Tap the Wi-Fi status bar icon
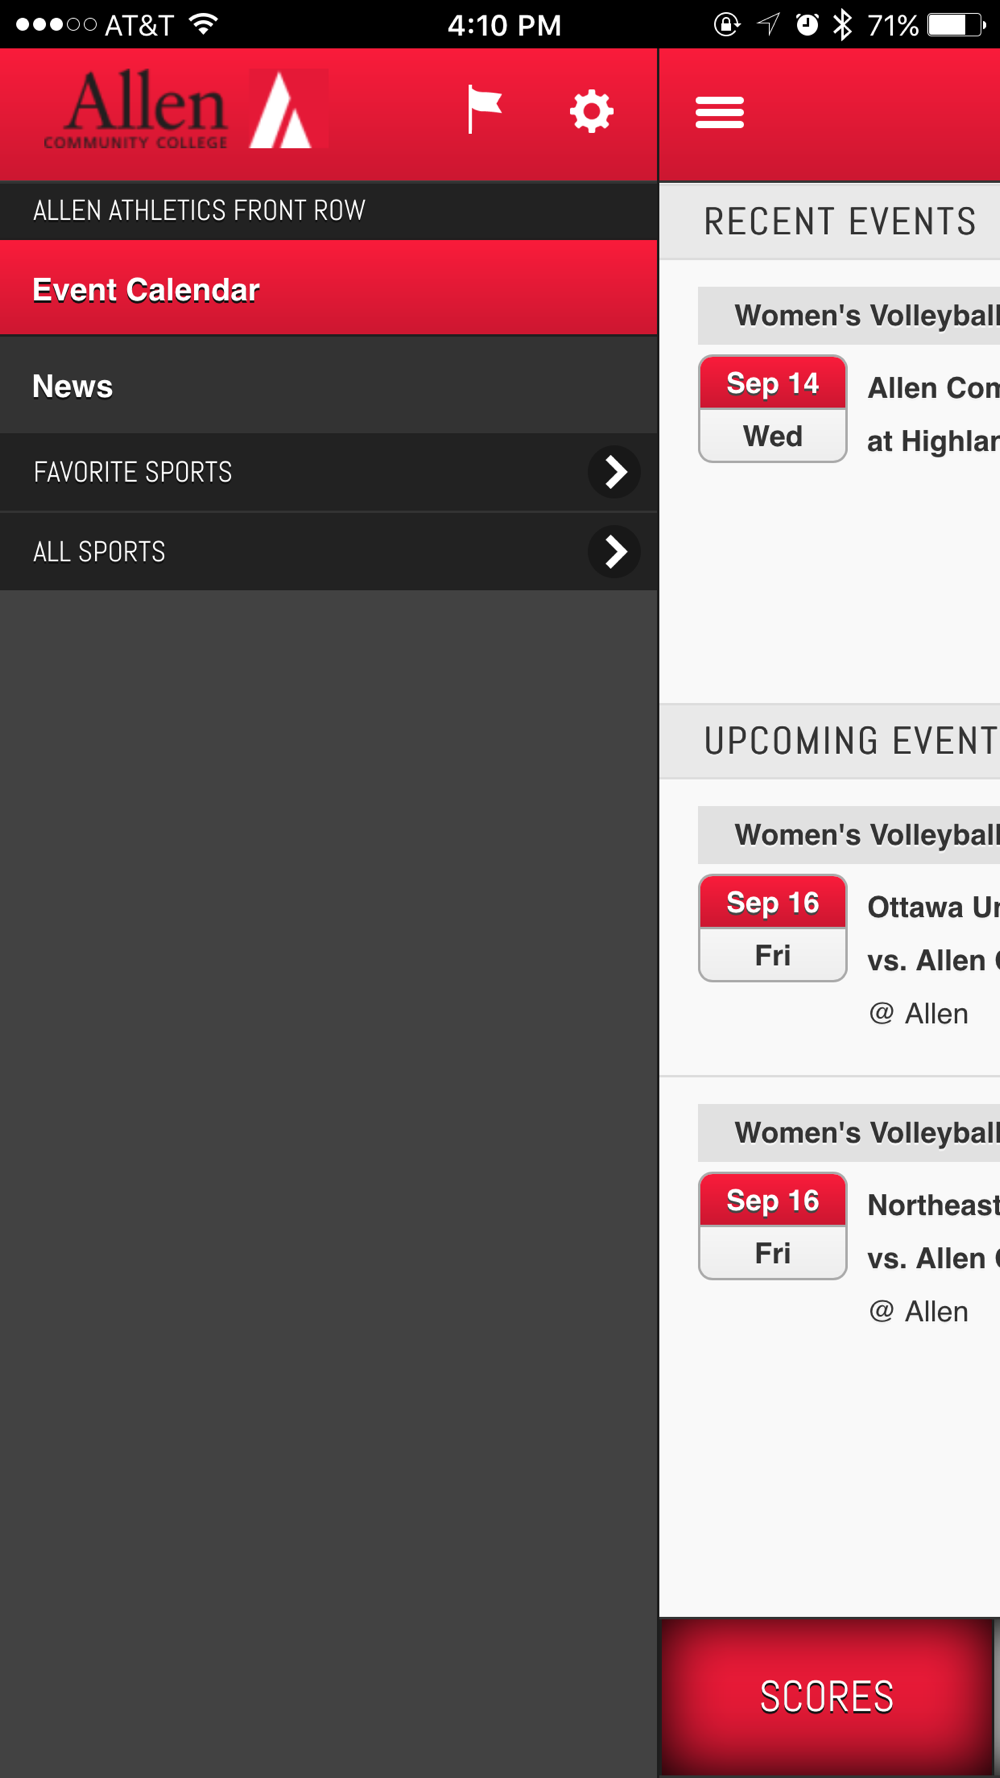The image size is (1000, 1778). point(203,24)
